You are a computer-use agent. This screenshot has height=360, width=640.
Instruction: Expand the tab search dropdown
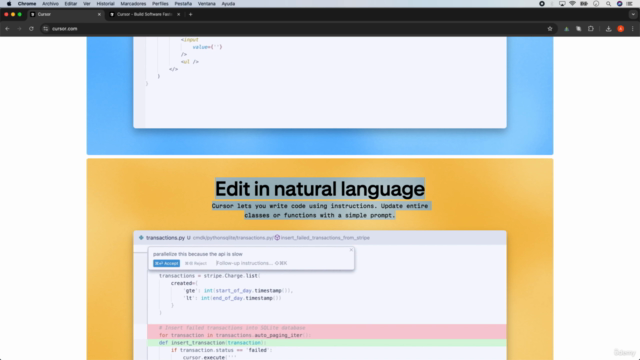click(x=633, y=14)
